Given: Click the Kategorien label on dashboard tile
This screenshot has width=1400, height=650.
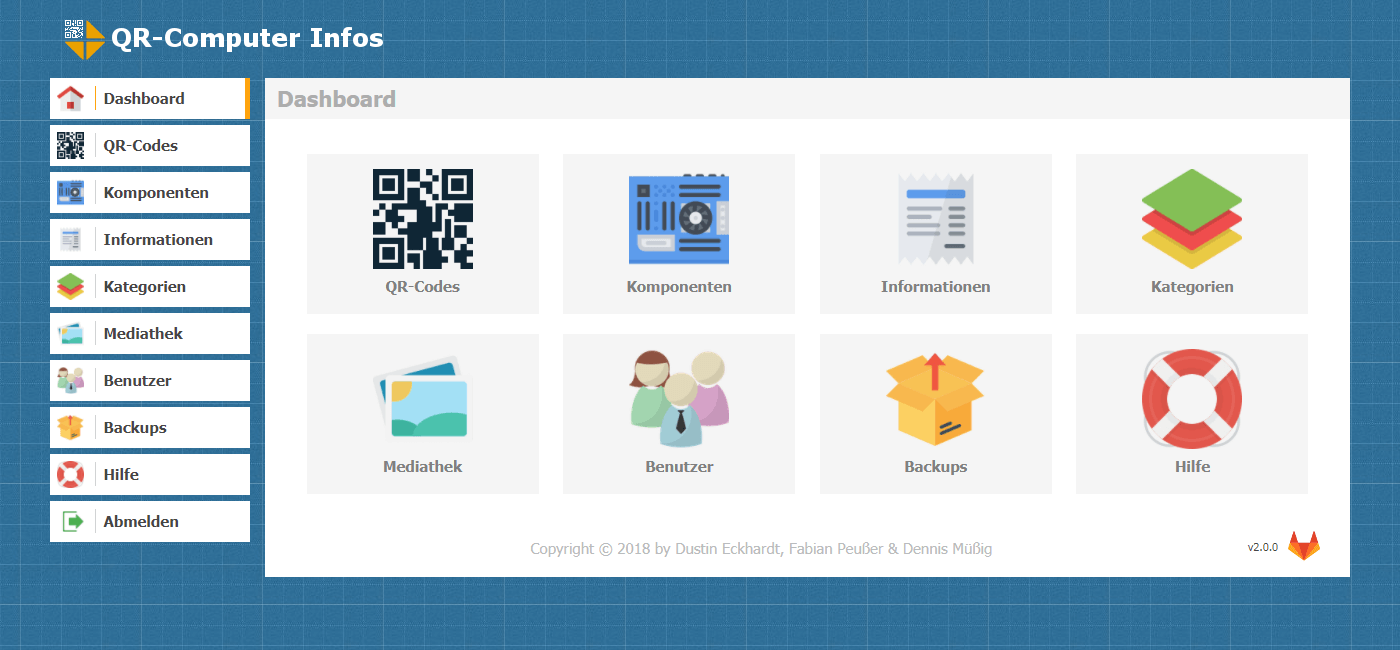Looking at the screenshot, I should point(1192,287).
